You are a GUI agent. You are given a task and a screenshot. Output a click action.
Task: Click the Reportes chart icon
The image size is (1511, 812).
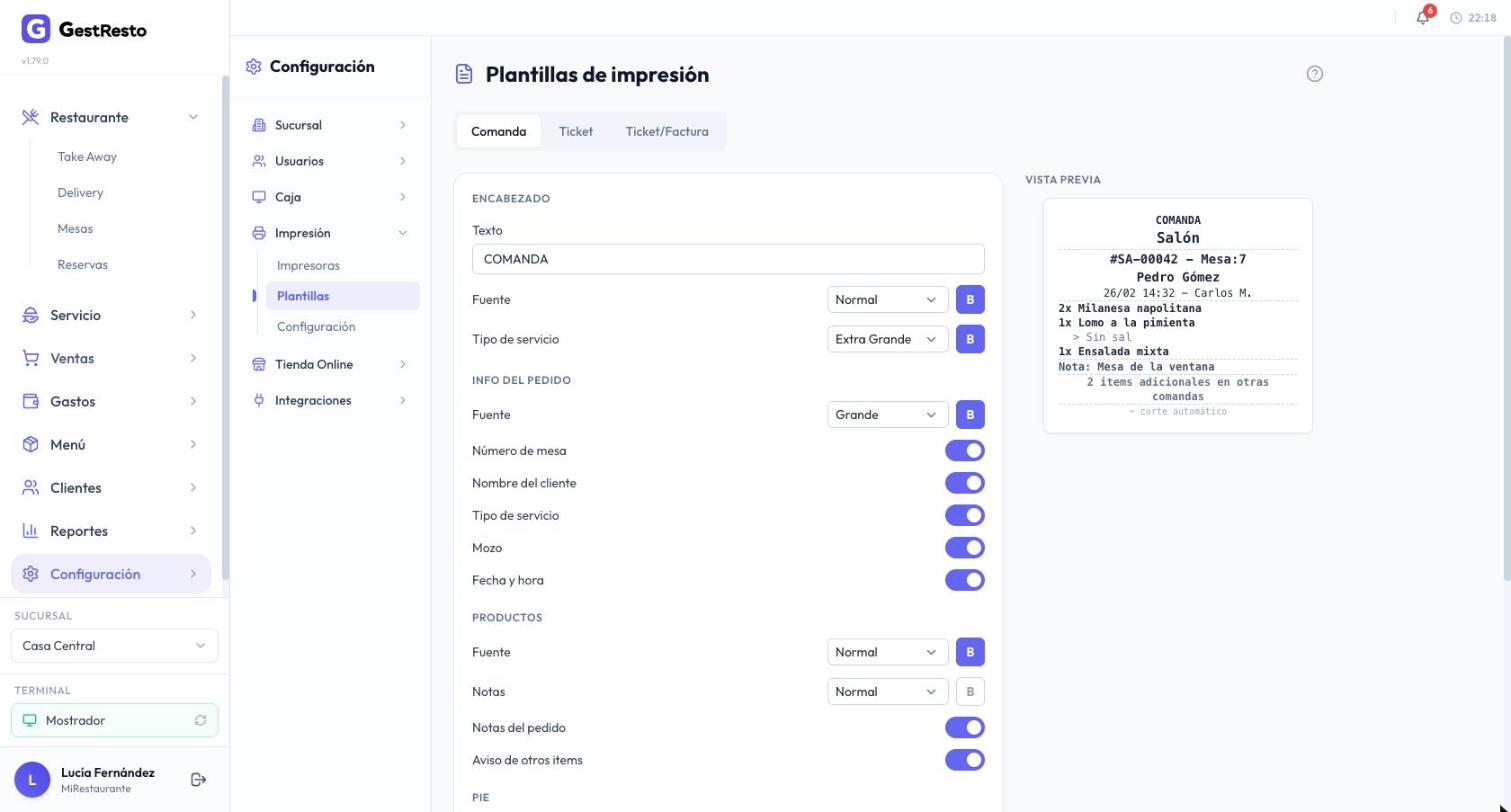click(30, 531)
